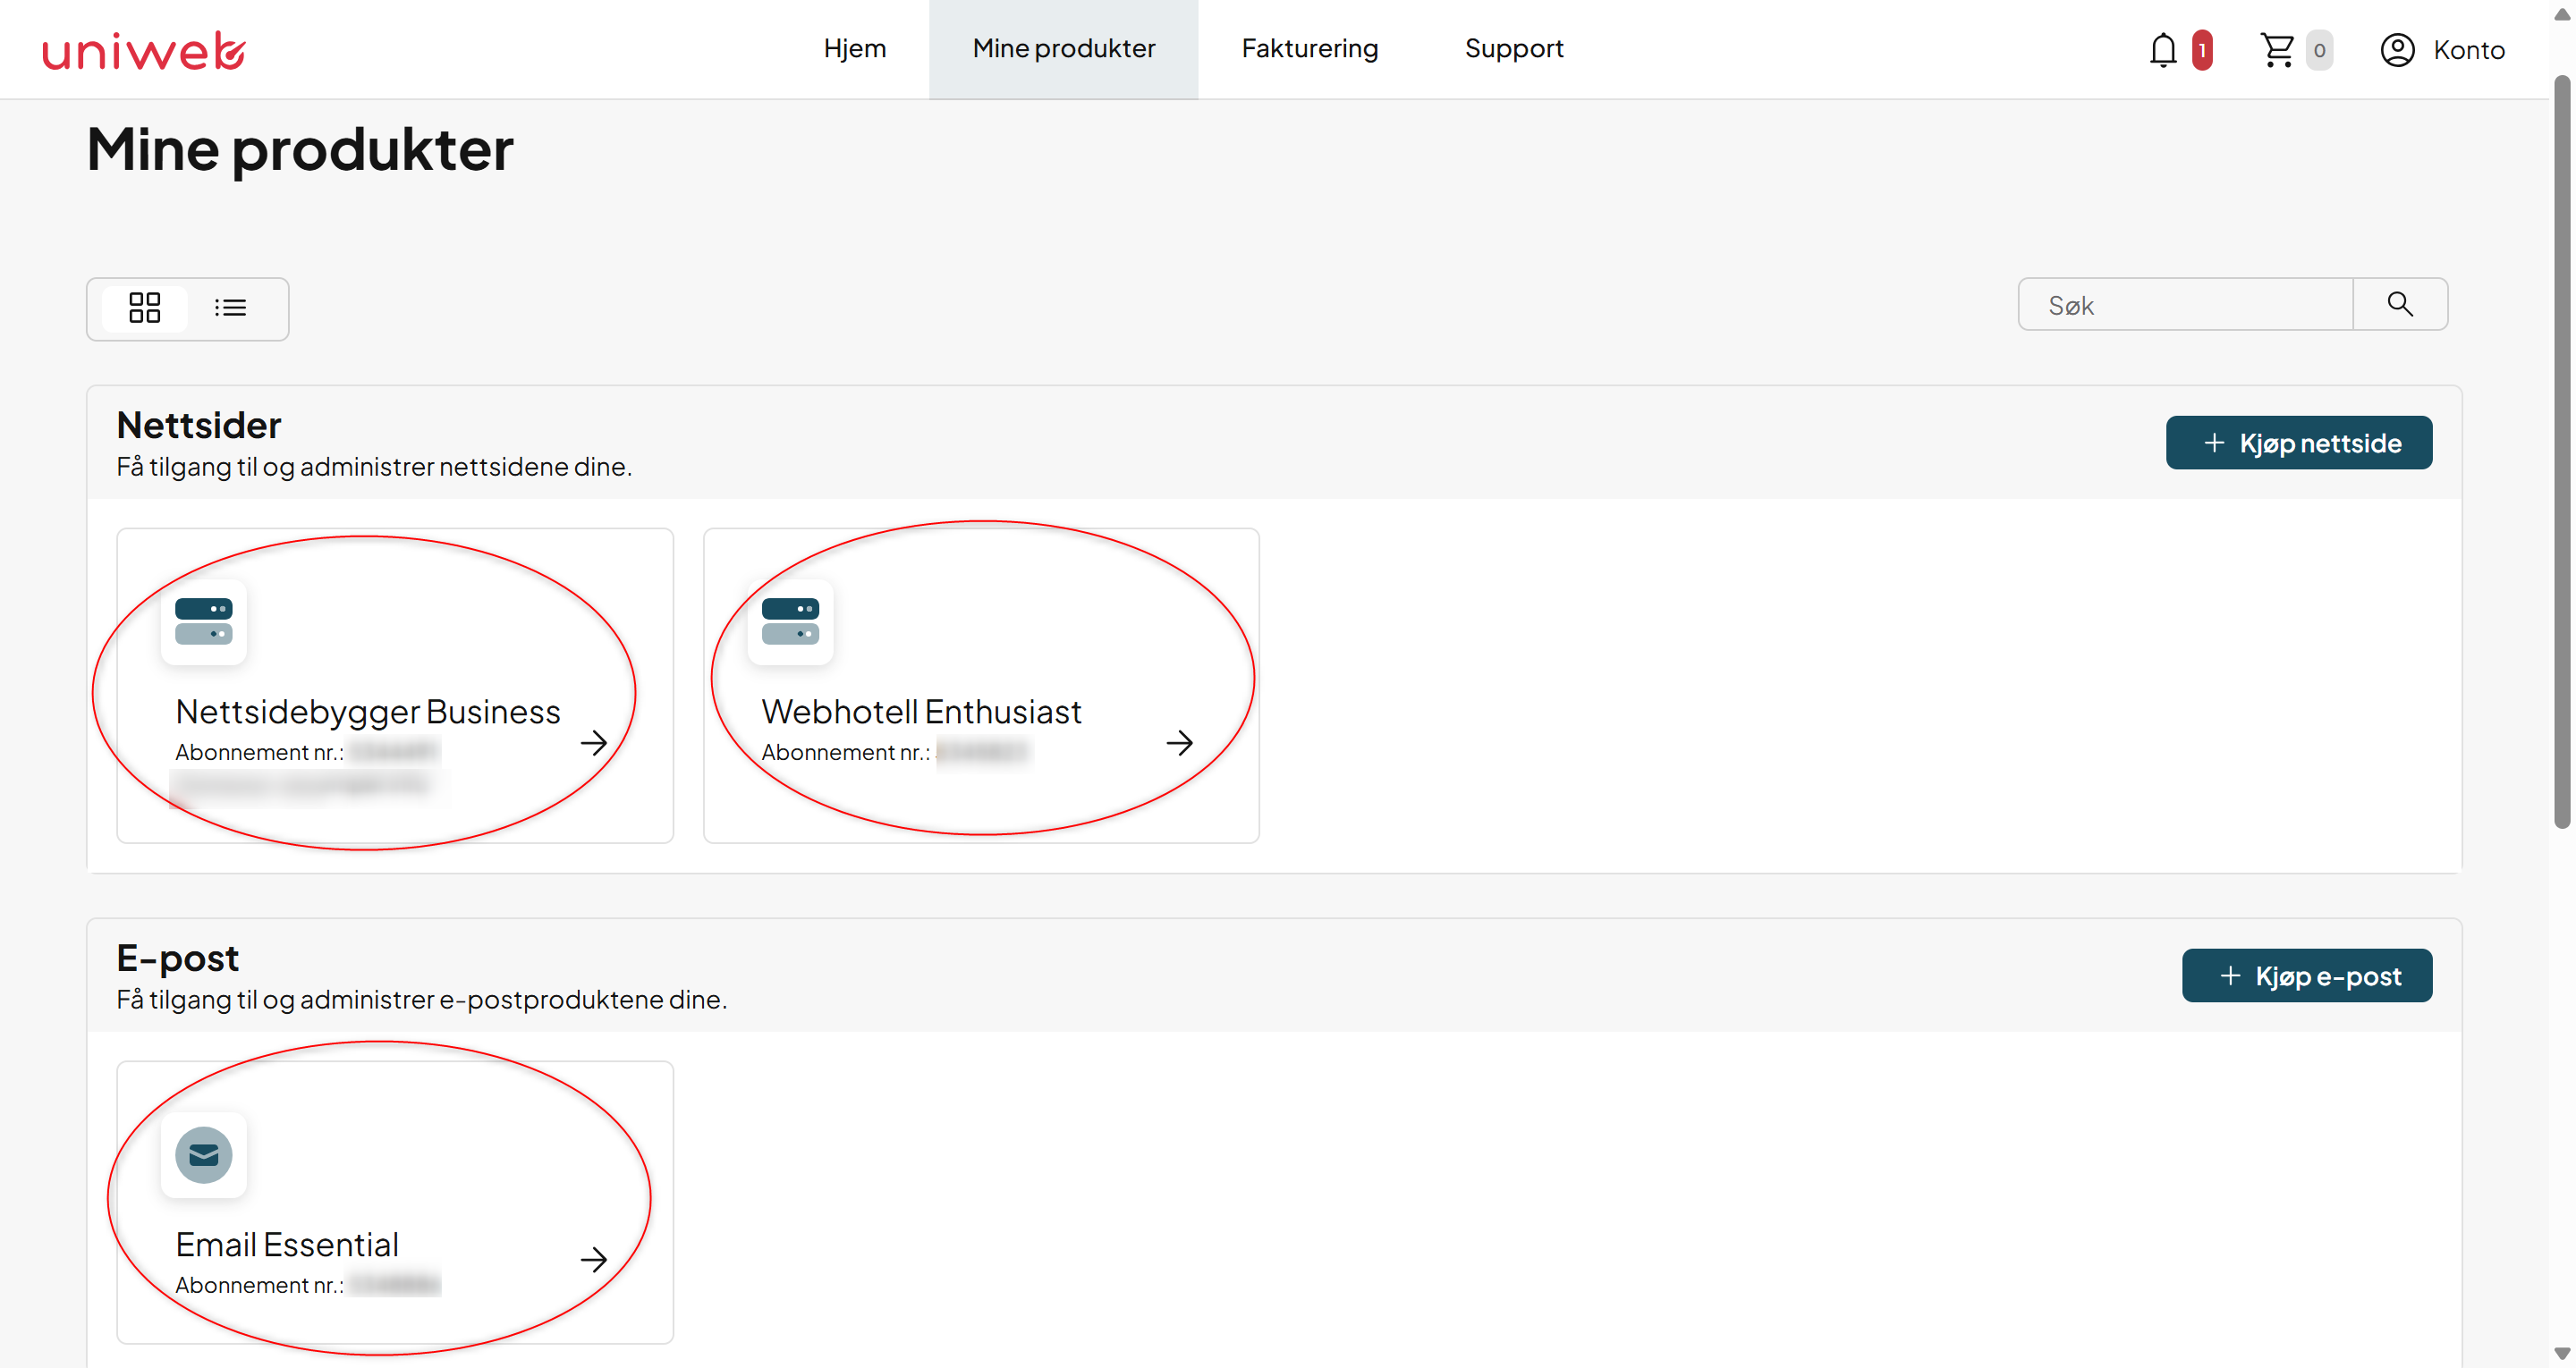Click the page vertical scrollbar
Image resolution: width=2576 pixels, height=1368 pixels.
2561,452
